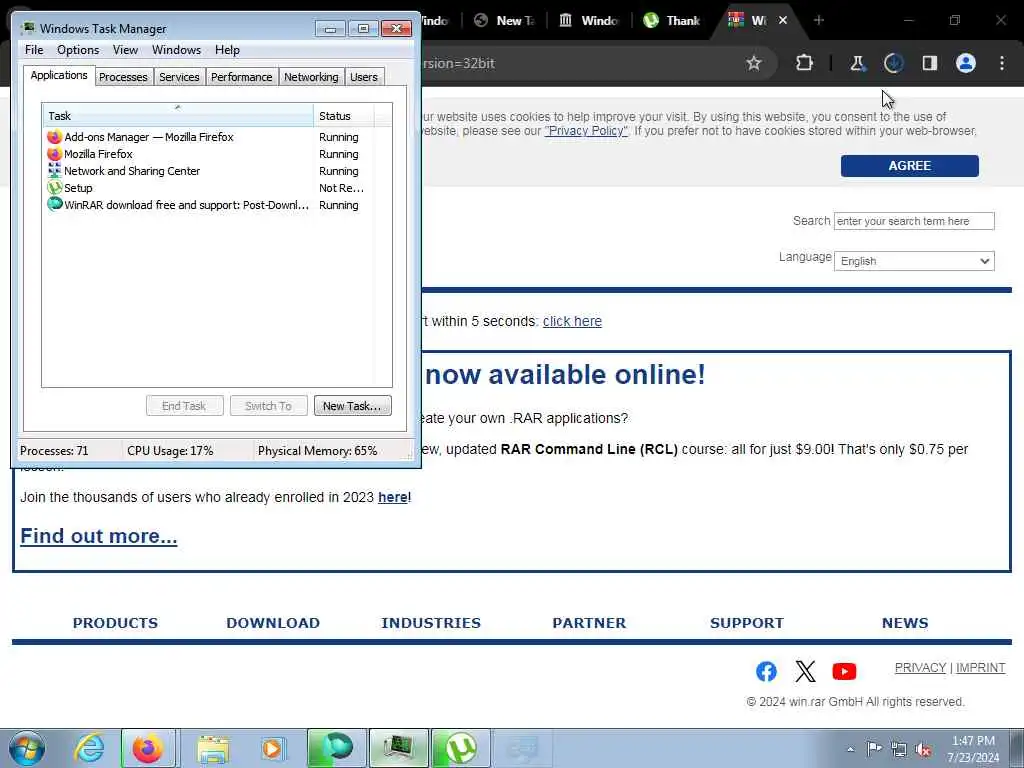1024x768 pixels.
Task: Open Internet Explorer from the taskbar
Action: pos(89,748)
